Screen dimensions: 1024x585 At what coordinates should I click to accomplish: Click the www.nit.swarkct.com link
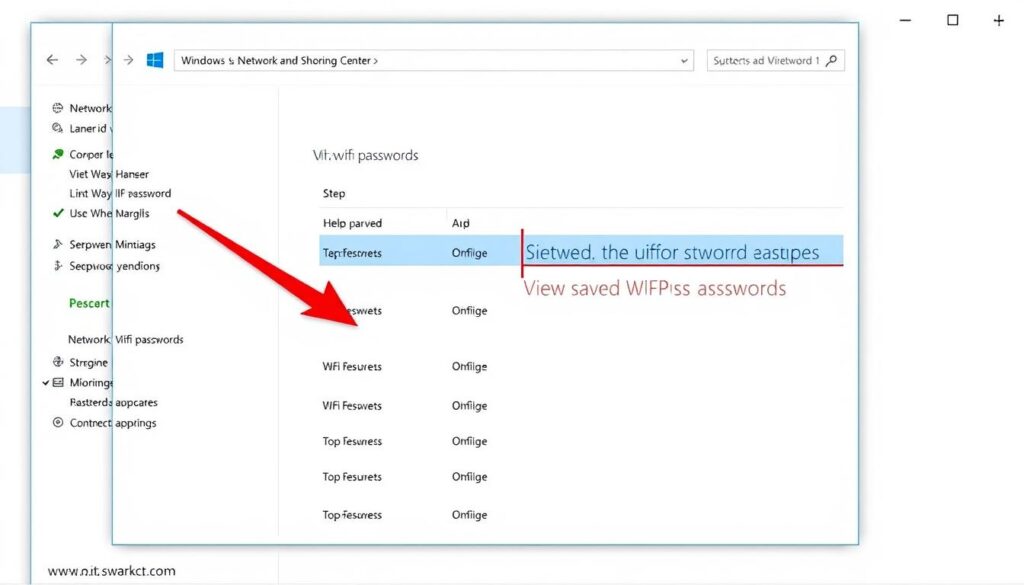[x=110, y=570]
